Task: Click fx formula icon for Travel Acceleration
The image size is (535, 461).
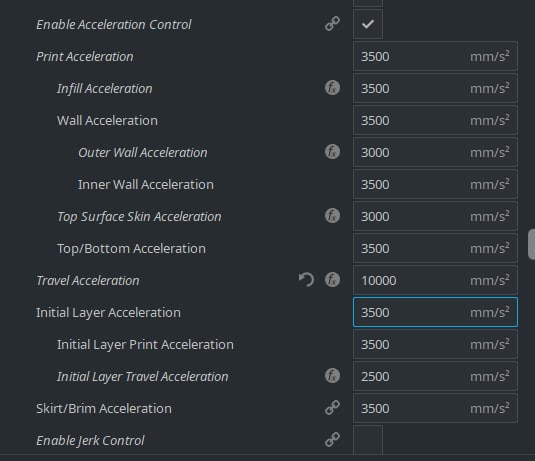Action: coord(332,280)
